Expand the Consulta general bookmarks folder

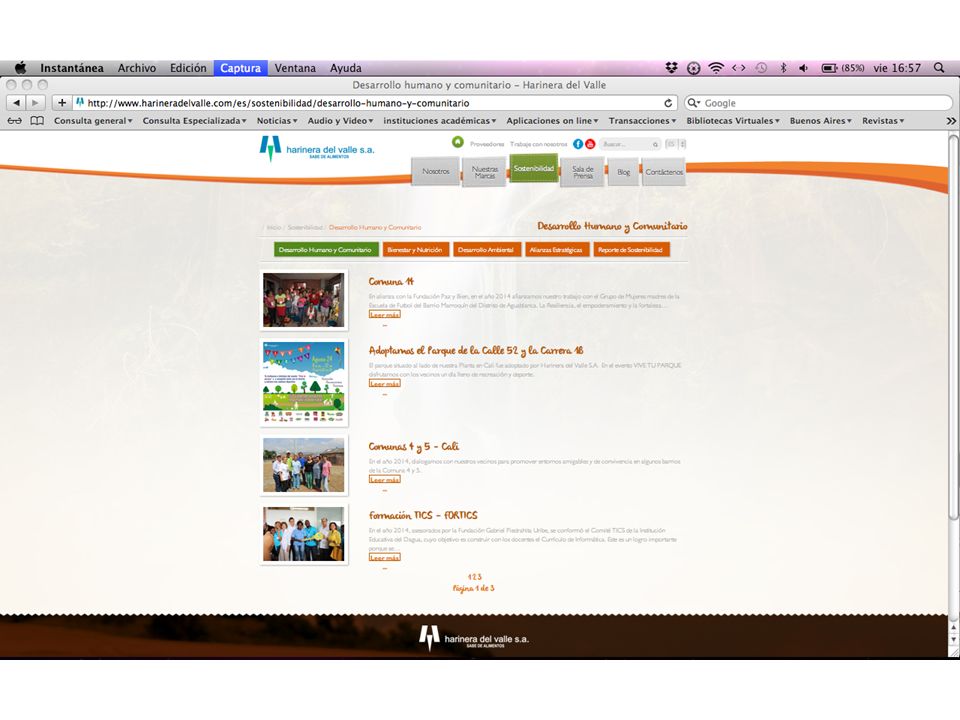(x=93, y=121)
